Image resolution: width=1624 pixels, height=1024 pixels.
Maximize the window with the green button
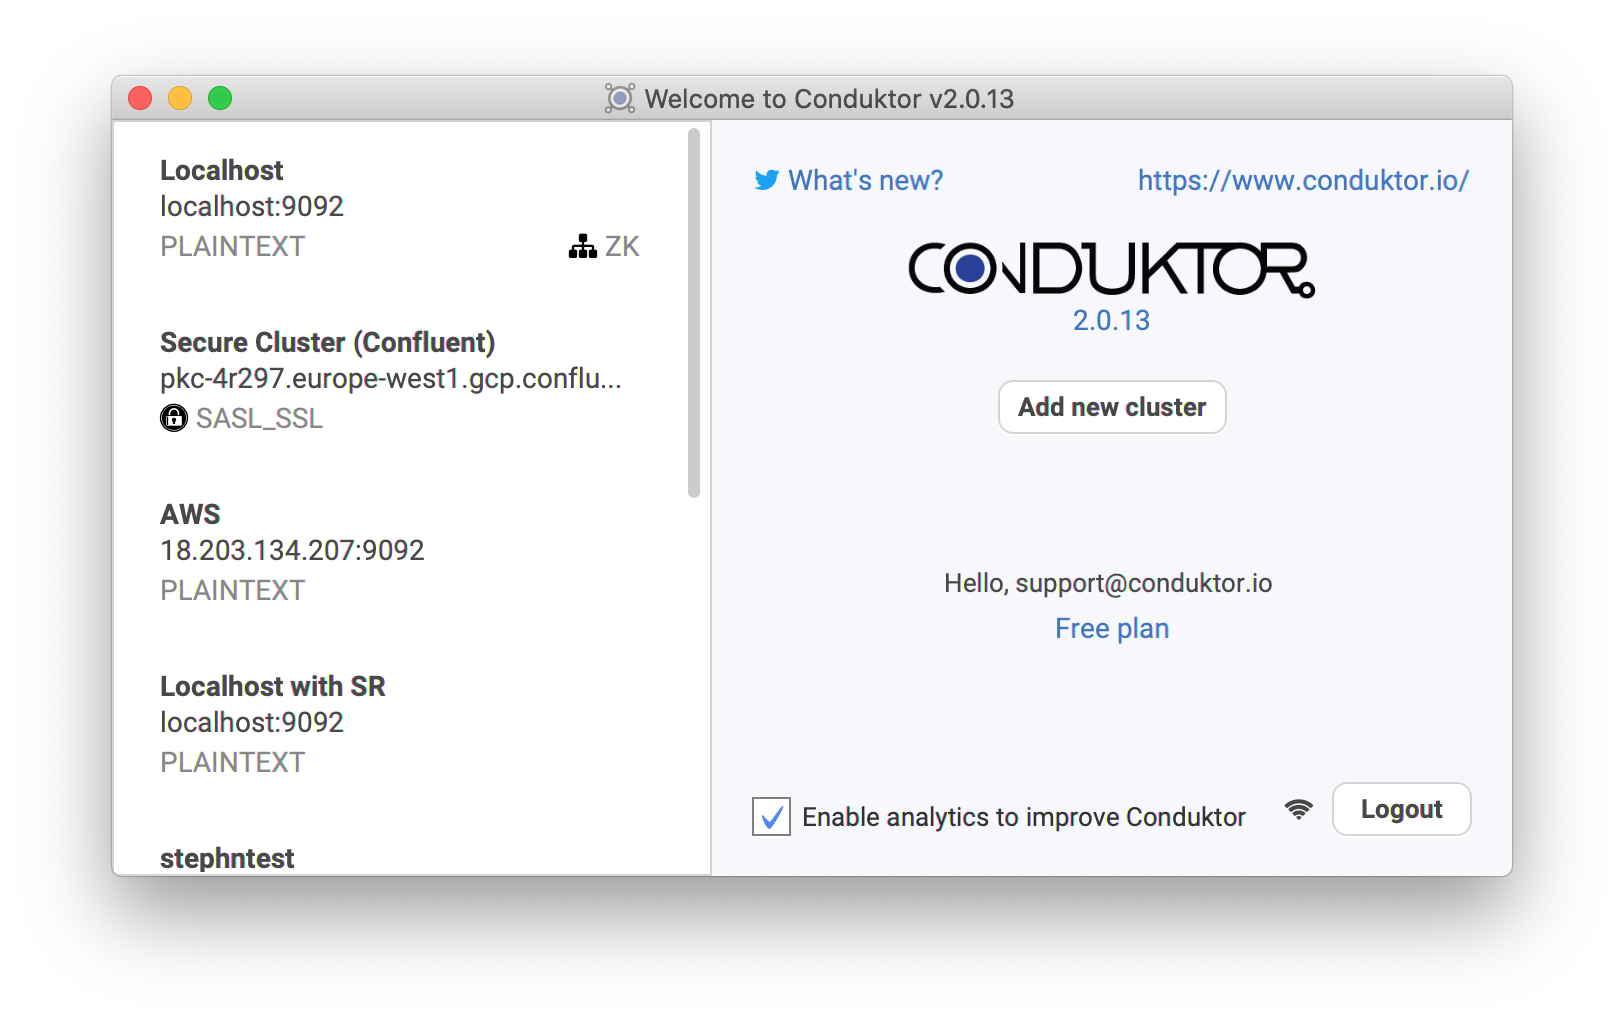220,98
